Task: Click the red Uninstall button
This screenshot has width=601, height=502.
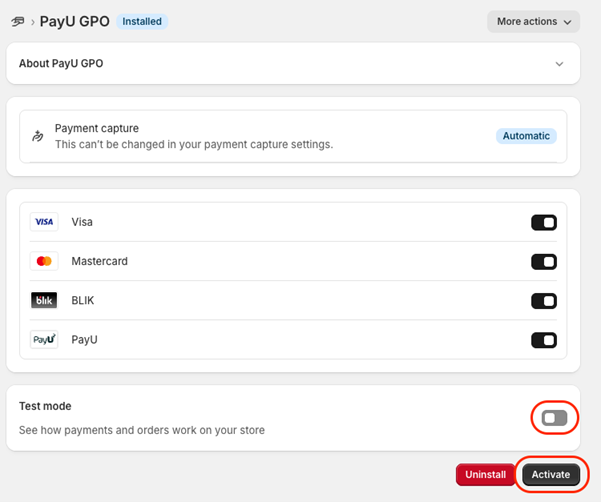Action: (x=485, y=474)
